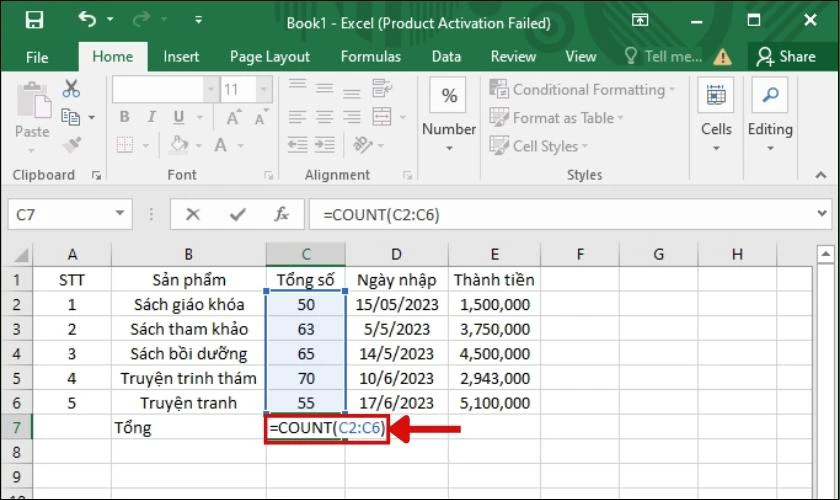Click the Insert Function fx button
The image size is (840, 500).
pos(281,214)
